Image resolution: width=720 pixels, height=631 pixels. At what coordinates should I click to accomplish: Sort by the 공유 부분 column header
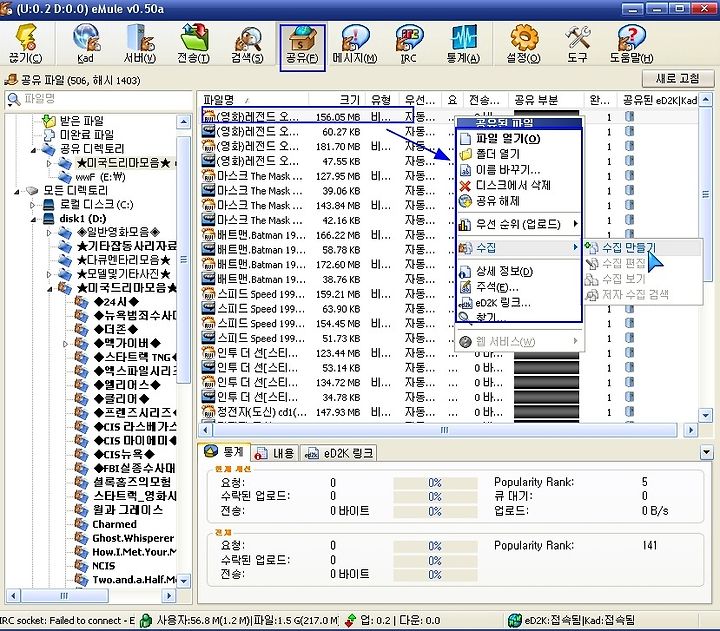[x=546, y=100]
